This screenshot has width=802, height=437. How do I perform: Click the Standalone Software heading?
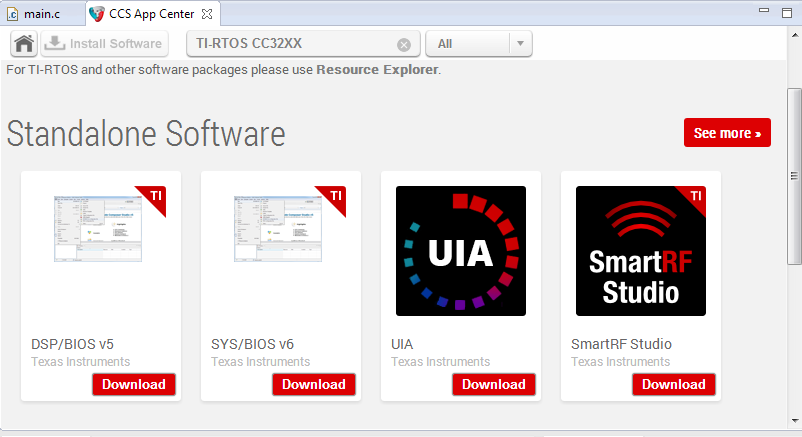tap(146, 134)
